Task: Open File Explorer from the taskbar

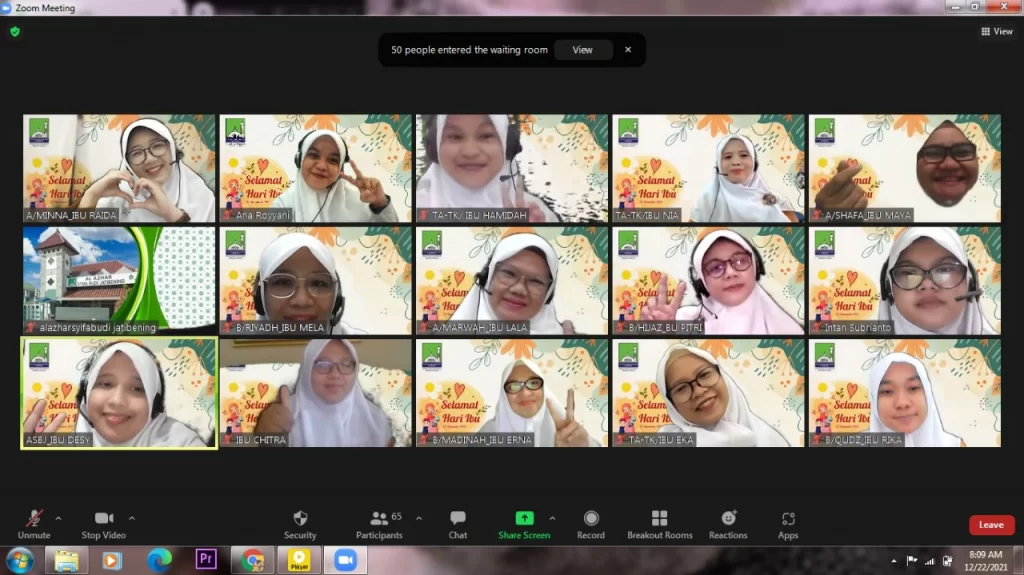Action: 67,561
